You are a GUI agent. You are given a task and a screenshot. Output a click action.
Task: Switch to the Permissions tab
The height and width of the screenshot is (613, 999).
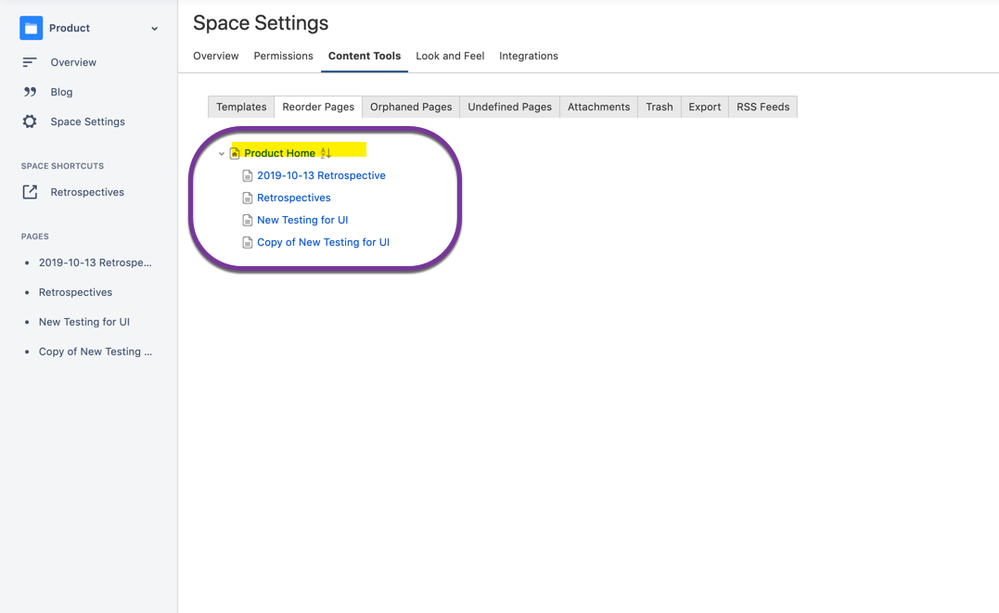point(283,56)
